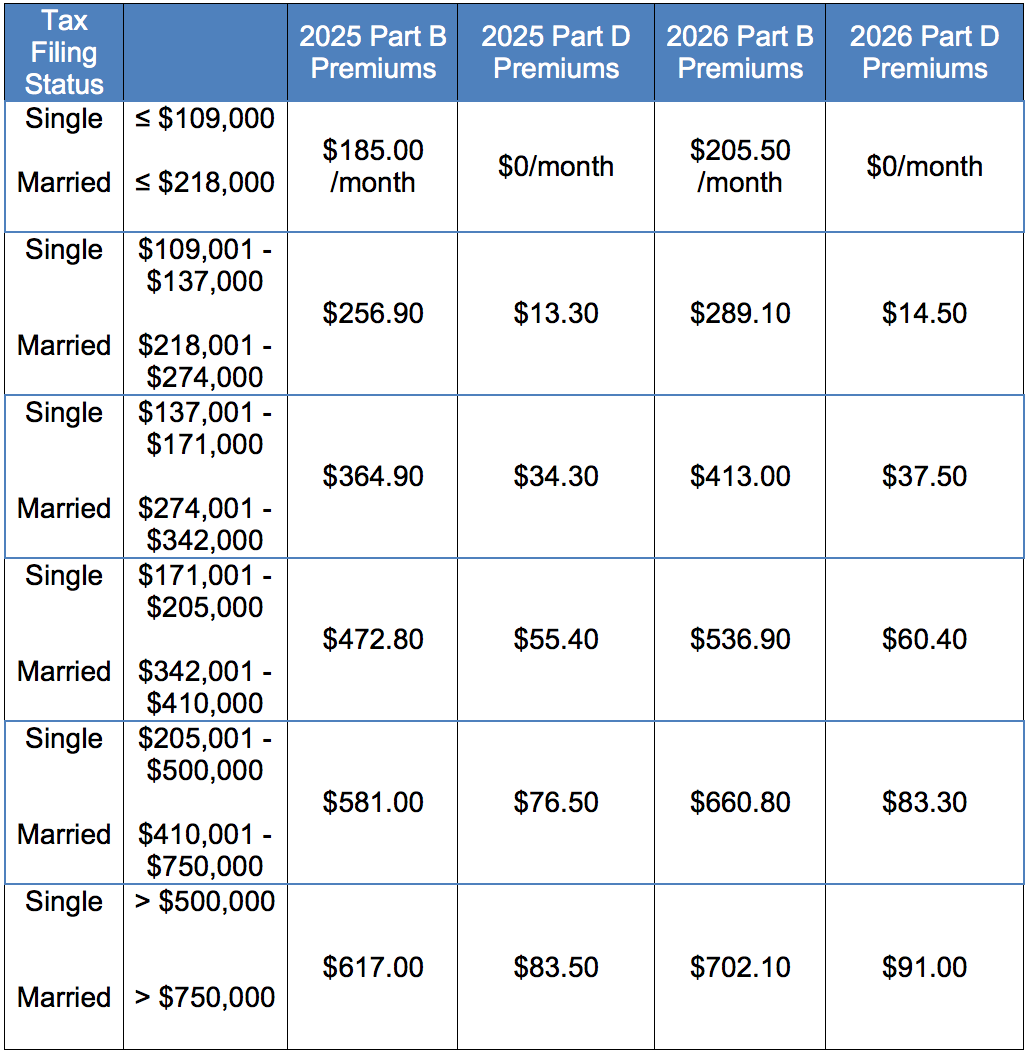This screenshot has height=1057, width=1029.
Task: Select the $60.40 premium cell
Action: click(x=925, y=640)
